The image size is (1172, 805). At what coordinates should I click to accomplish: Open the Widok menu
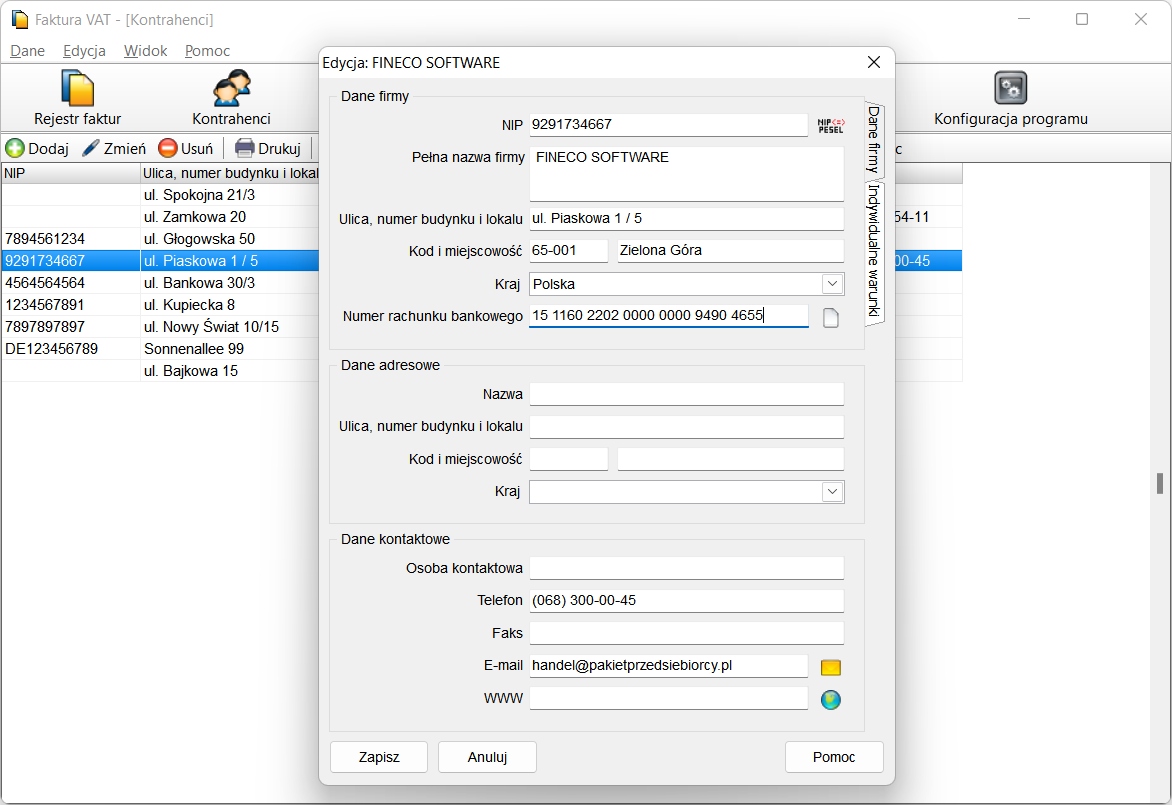(x=145, y=51)
